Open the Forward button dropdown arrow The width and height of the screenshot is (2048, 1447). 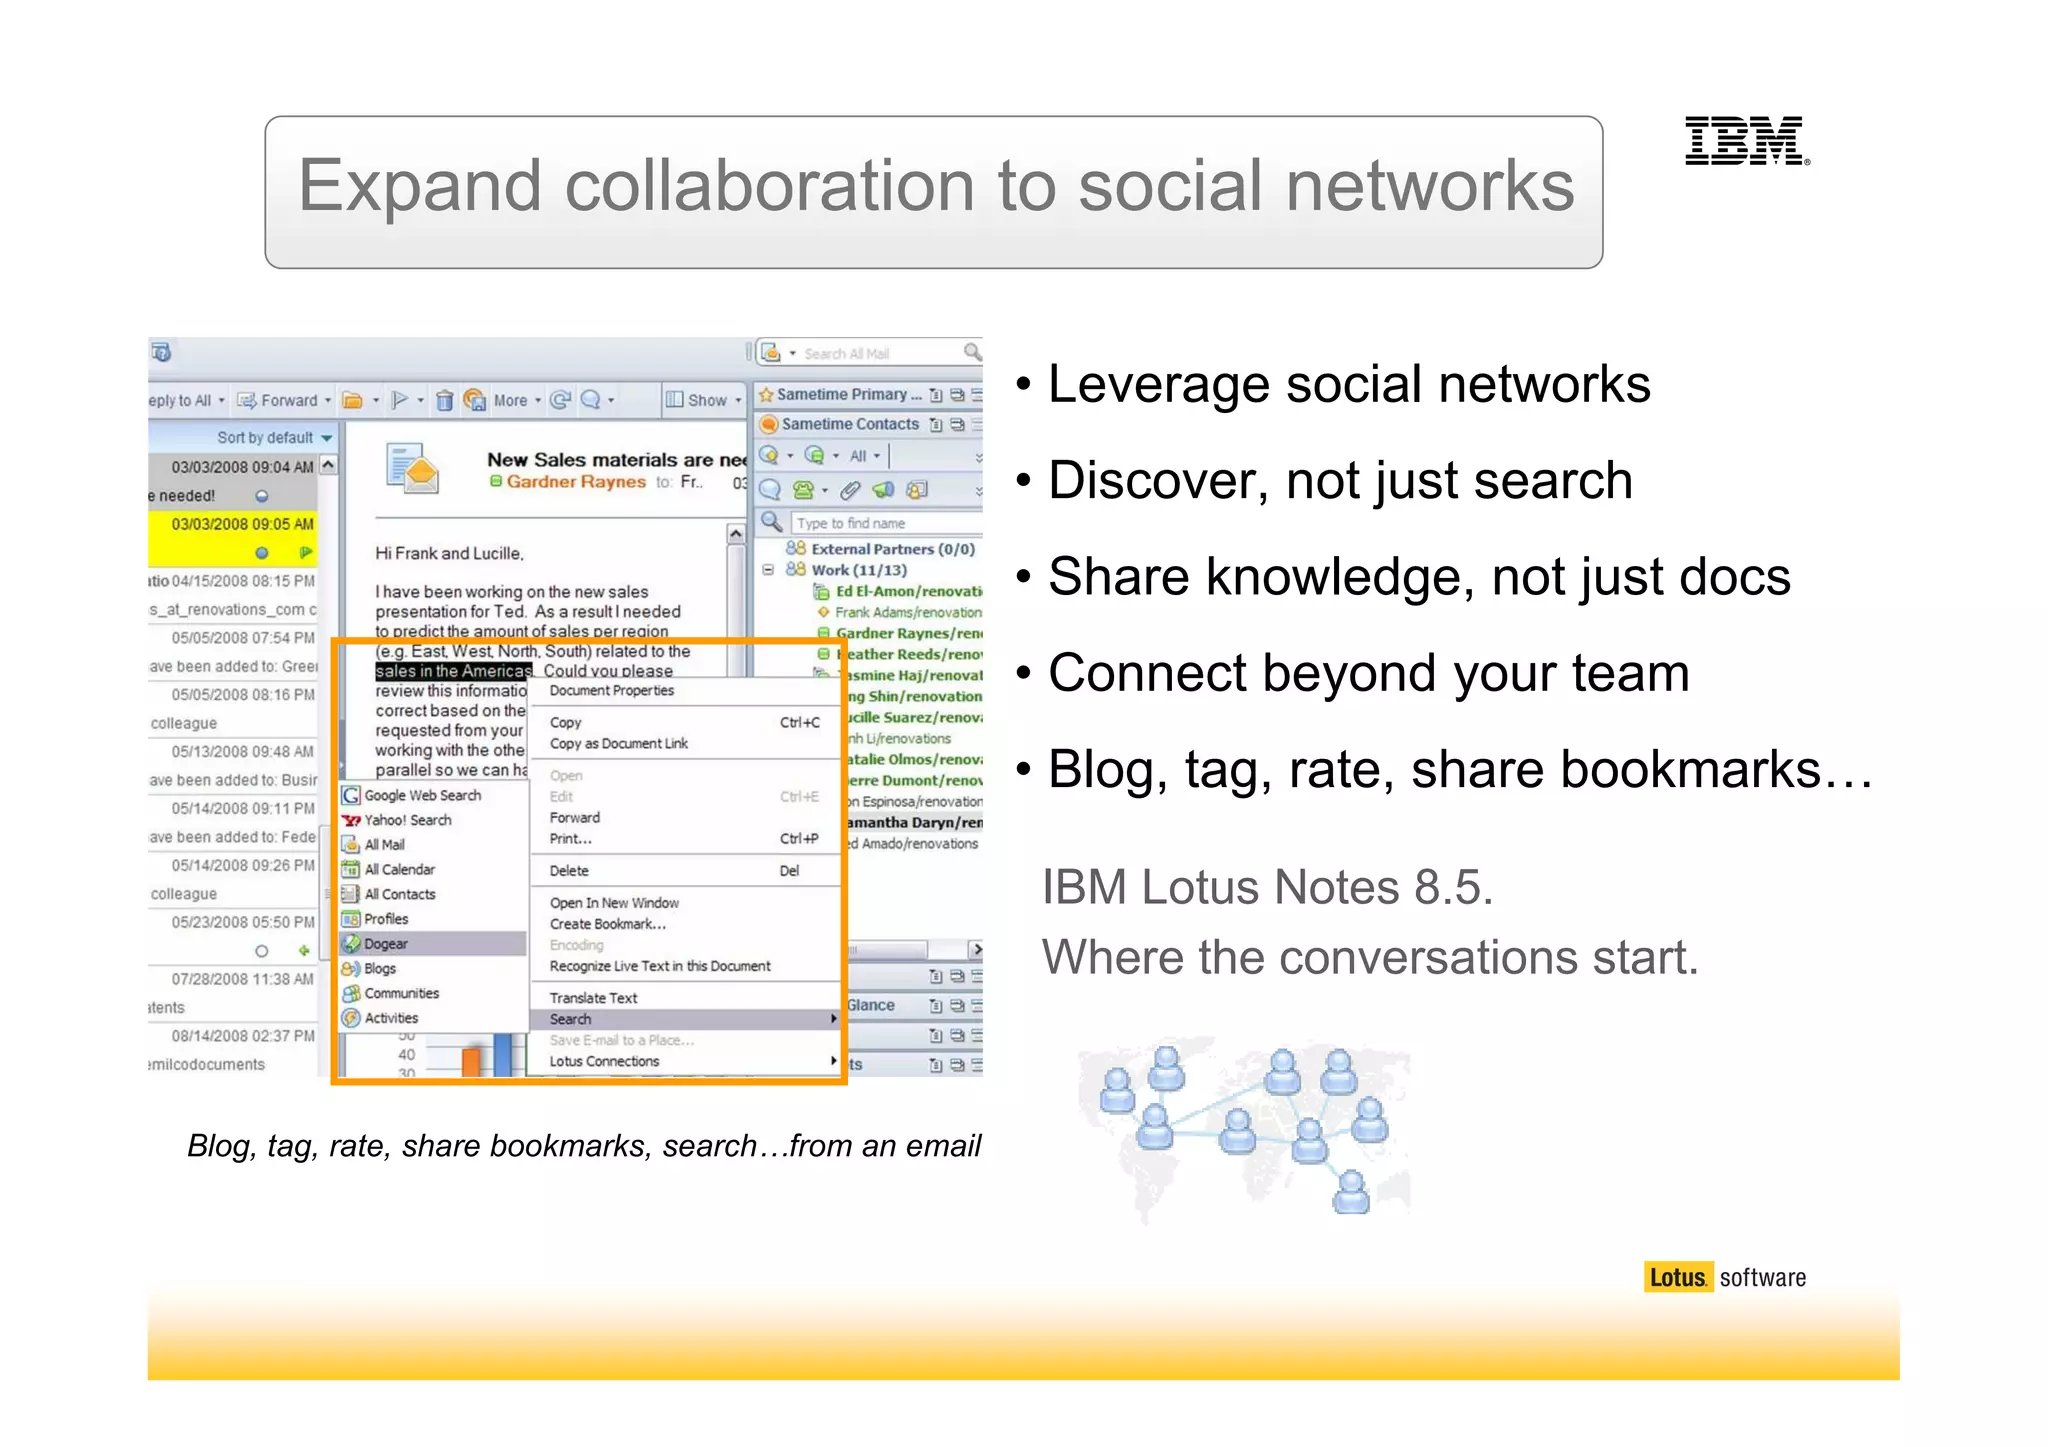click(x=327, y=401)
